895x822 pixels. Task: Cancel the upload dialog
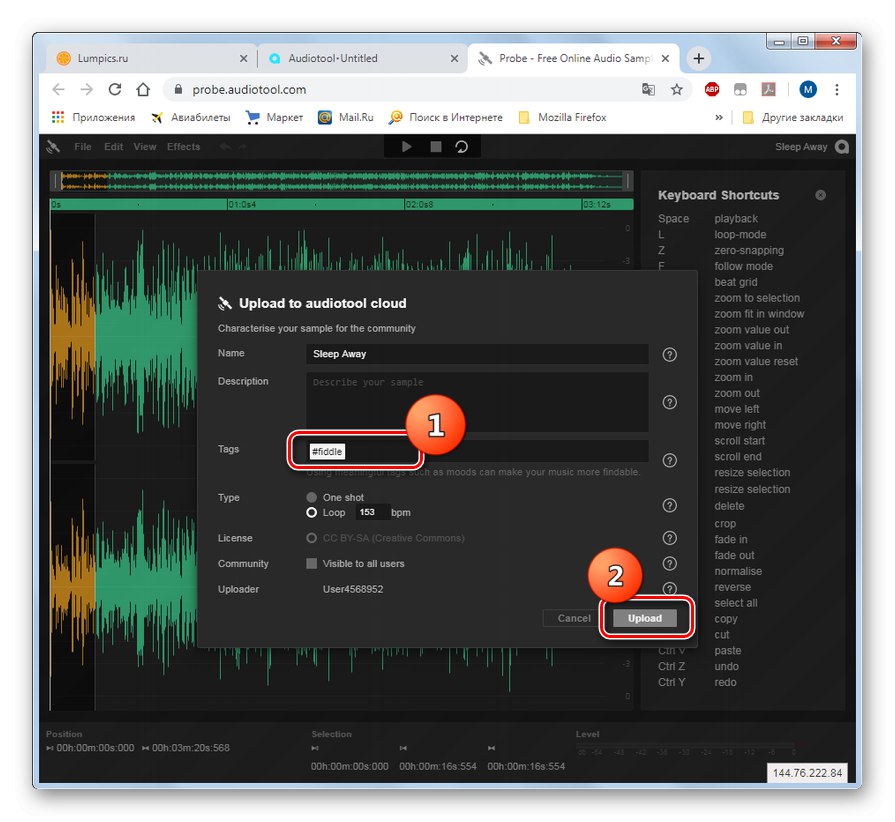pos(574,618)
